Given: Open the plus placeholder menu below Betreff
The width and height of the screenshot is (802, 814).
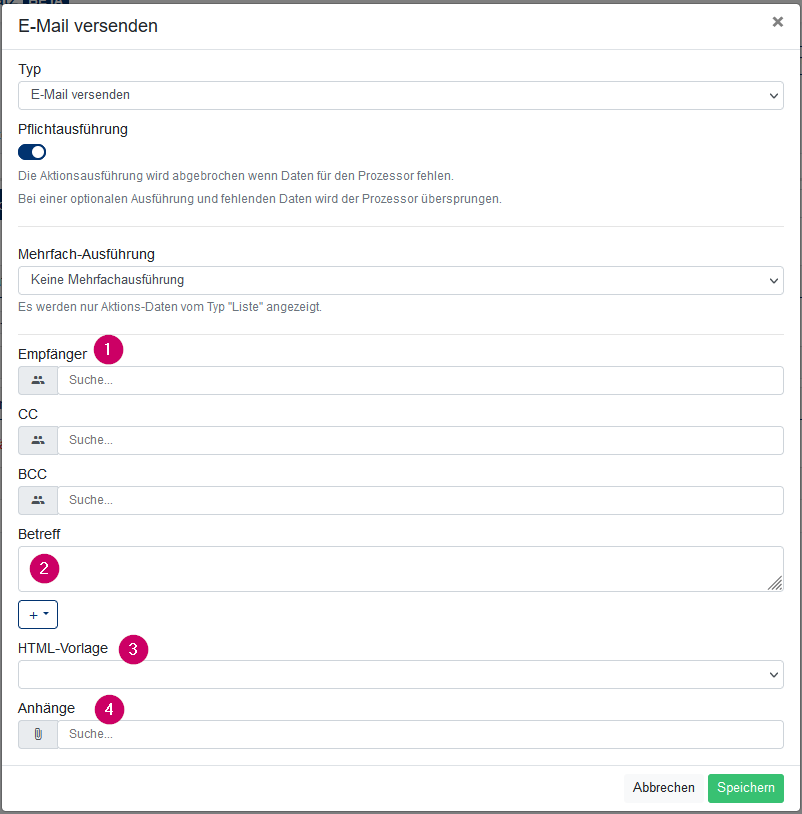Looking at the screenshot, I should coord(38,615).
